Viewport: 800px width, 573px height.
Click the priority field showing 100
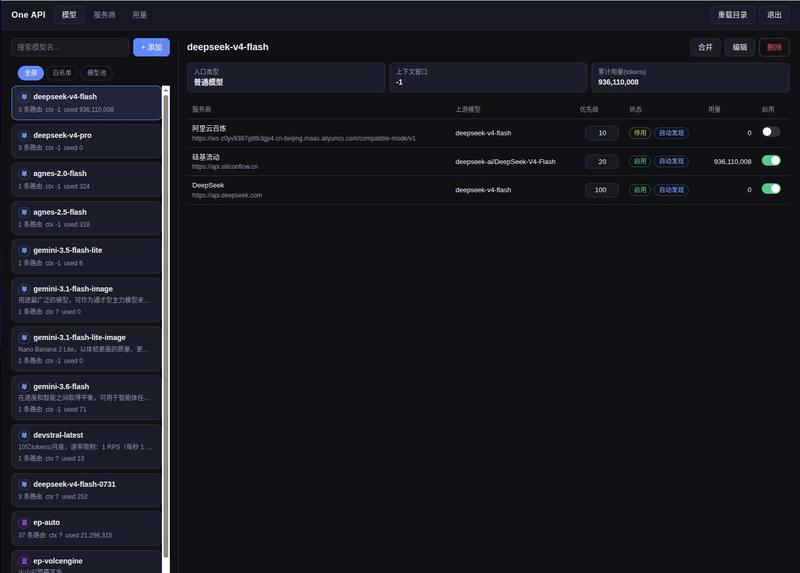(x=602, y=190)
